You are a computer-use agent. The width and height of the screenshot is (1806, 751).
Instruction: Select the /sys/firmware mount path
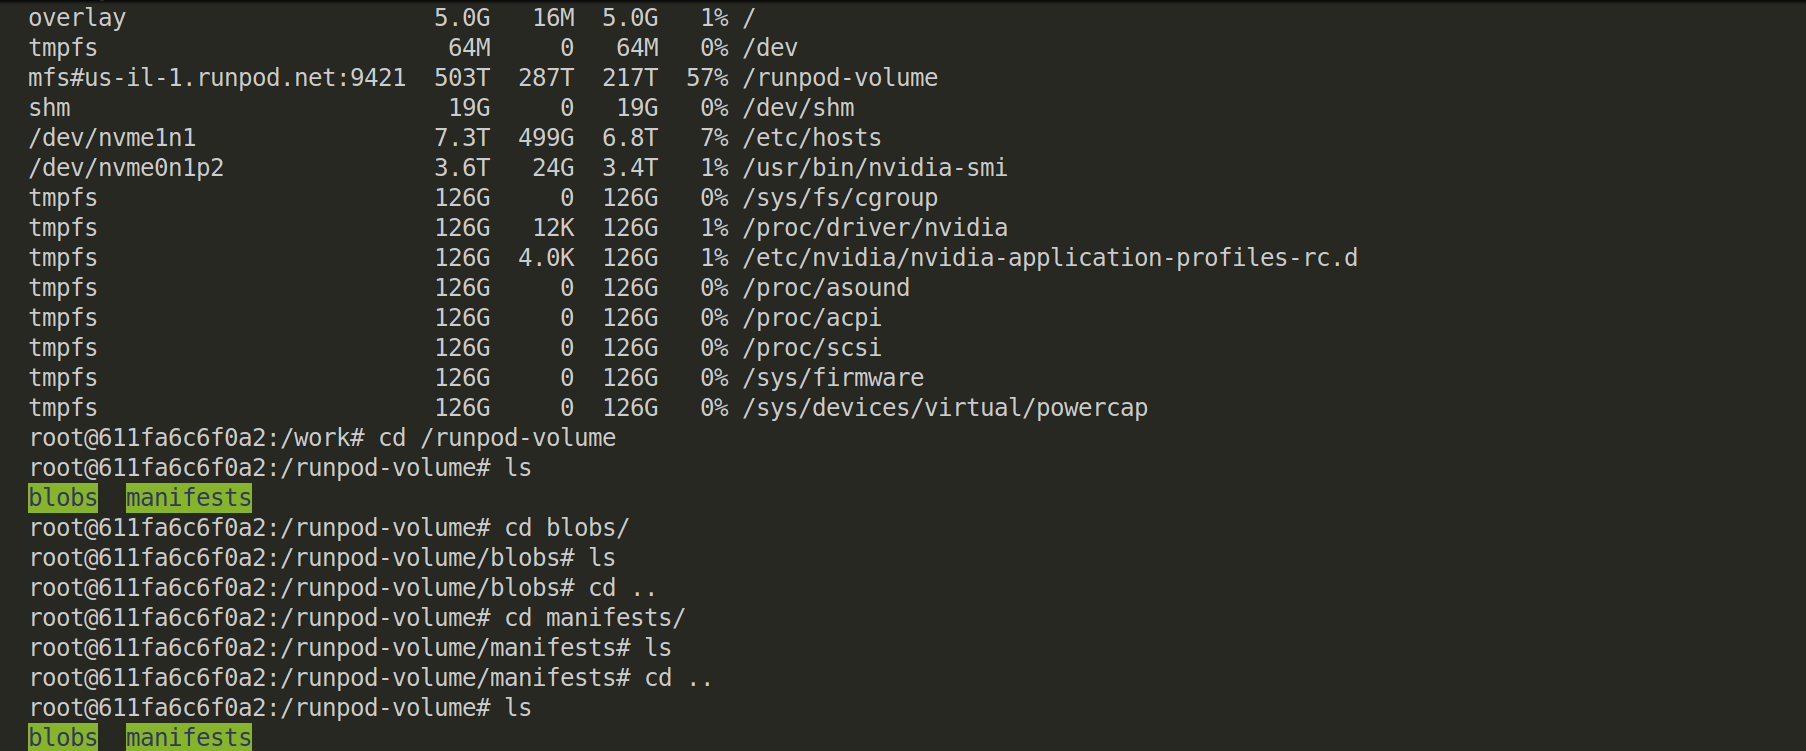click(833, 378)
